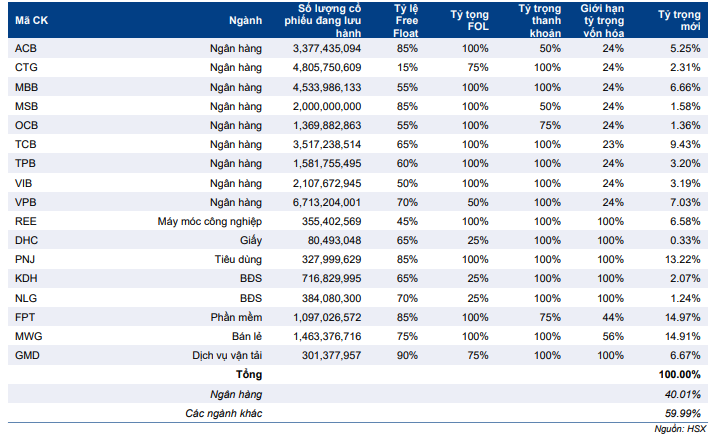The image size is (716, 438).
Task: Select DHC's Giấy sector cell
Action: 251,240
